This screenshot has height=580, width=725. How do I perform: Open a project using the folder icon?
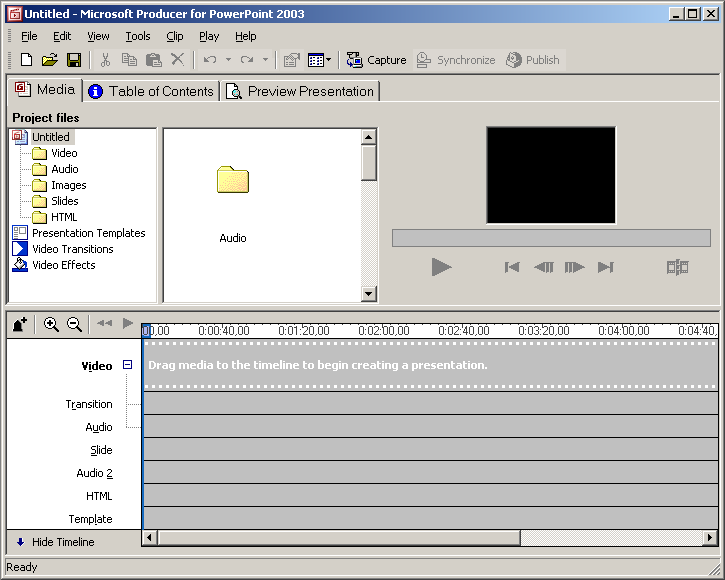pyautogui.click(x=49, y=60)
